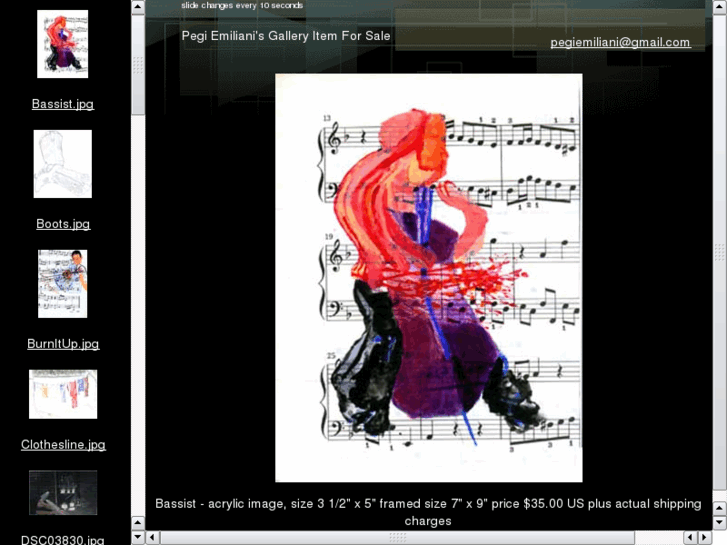This screenshot has height=545, width=727.
Task: Open the Clothesline.jpg link
Action: (x=63, y=444)
